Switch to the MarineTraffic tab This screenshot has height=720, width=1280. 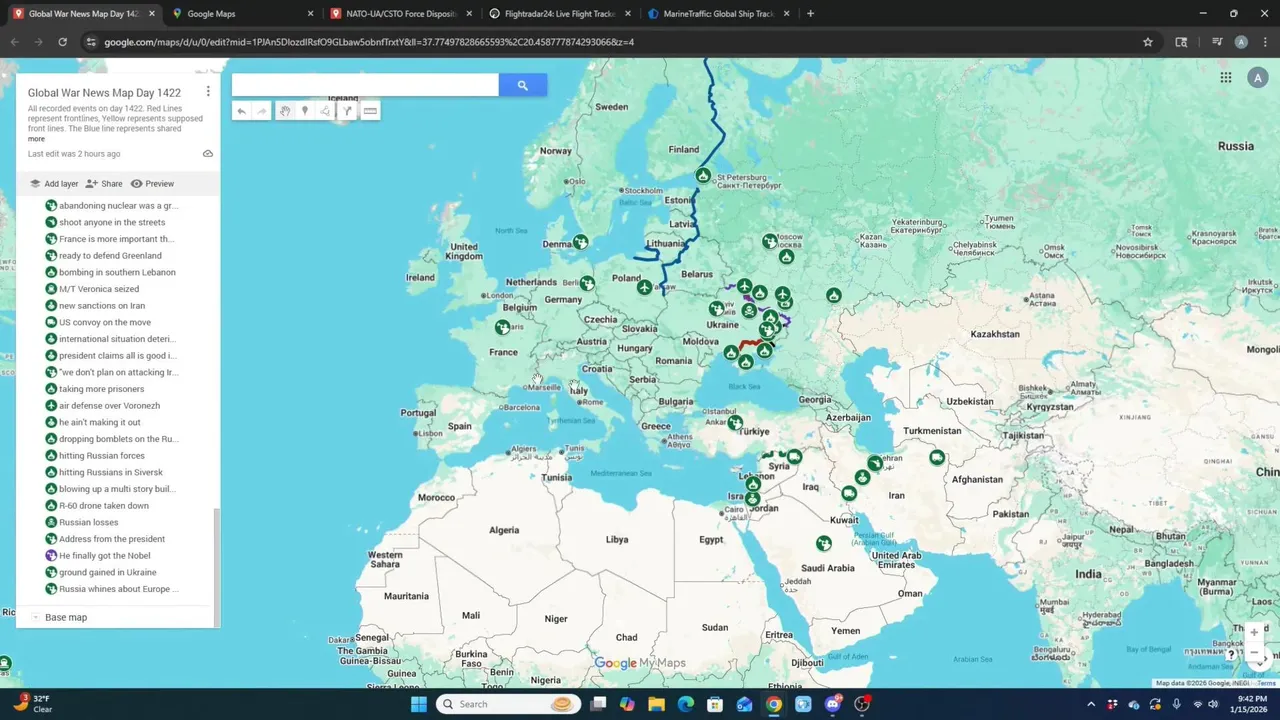(719, 14)
